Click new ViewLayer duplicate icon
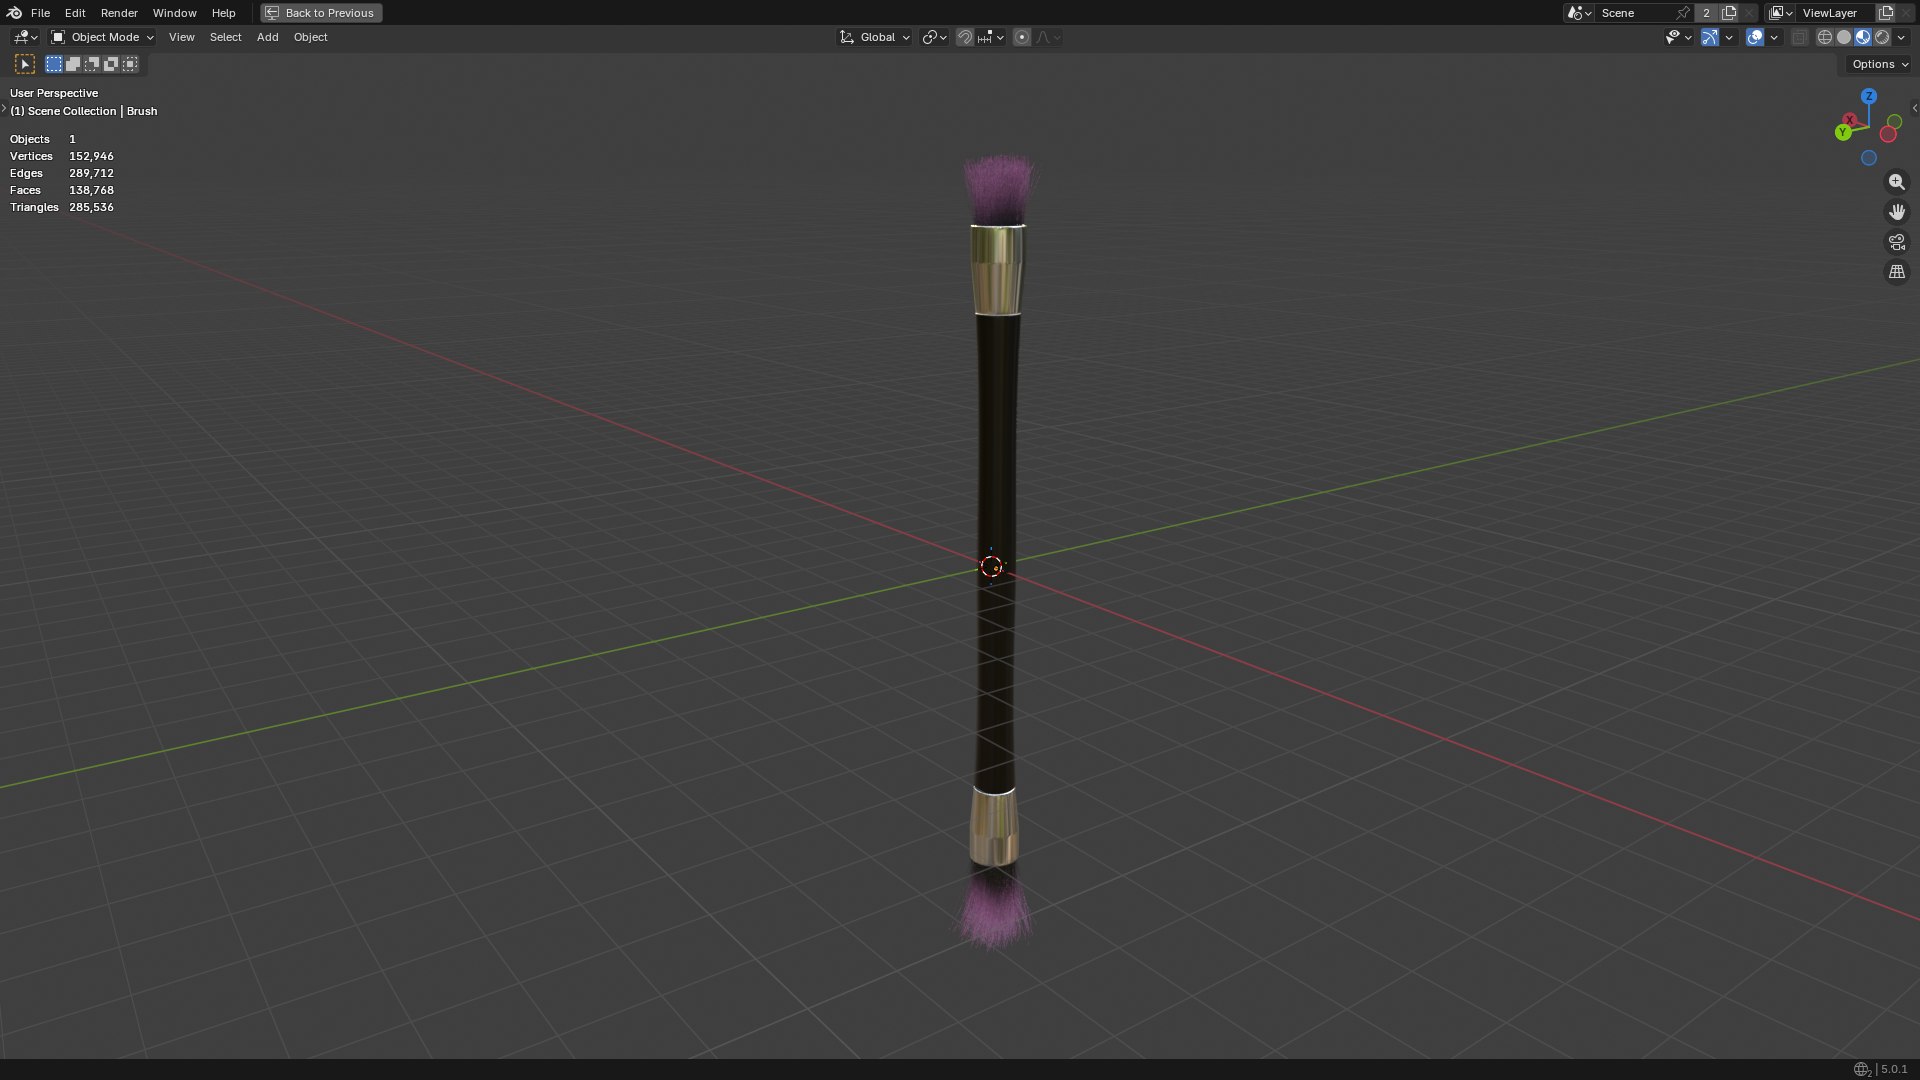This screenshot has width=1920, height=1080. coord(1886,13)
